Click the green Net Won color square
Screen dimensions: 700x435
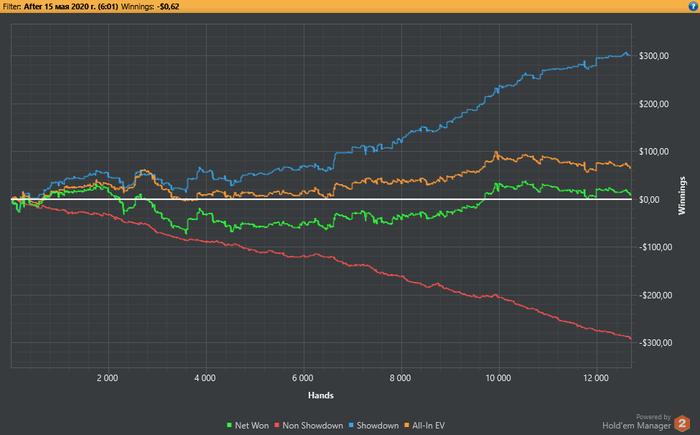229,426
